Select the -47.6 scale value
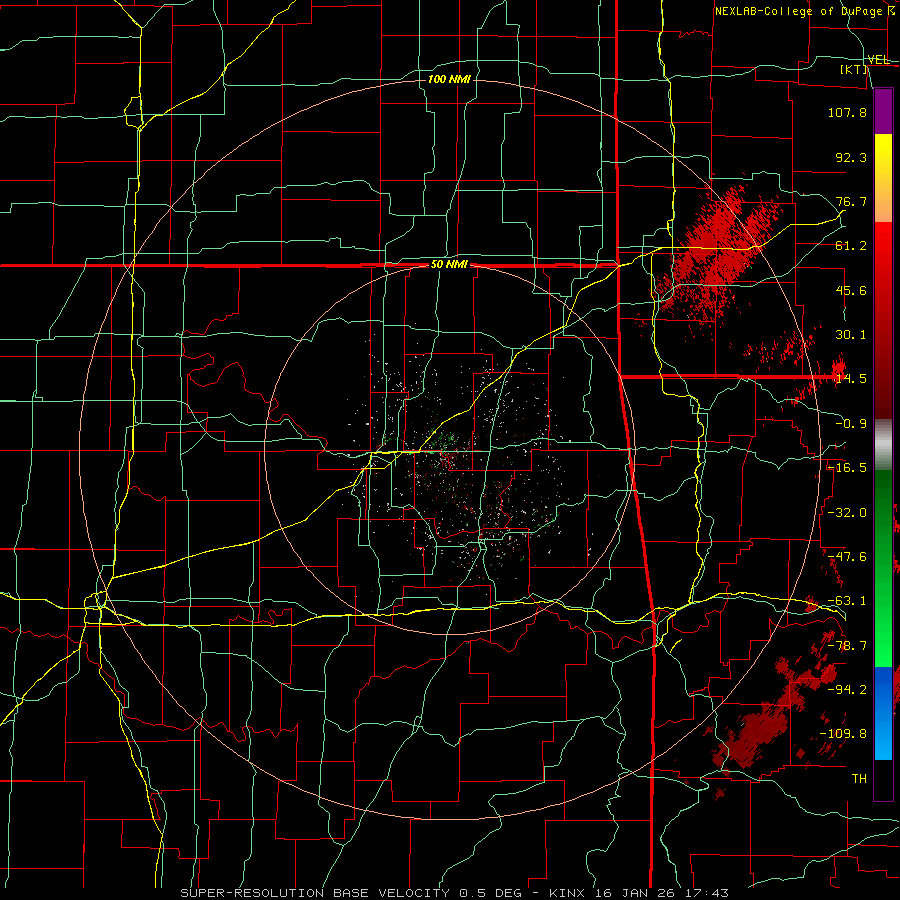Screen dimensions: 900x900 pyautogui.click(x=847, y=557)
